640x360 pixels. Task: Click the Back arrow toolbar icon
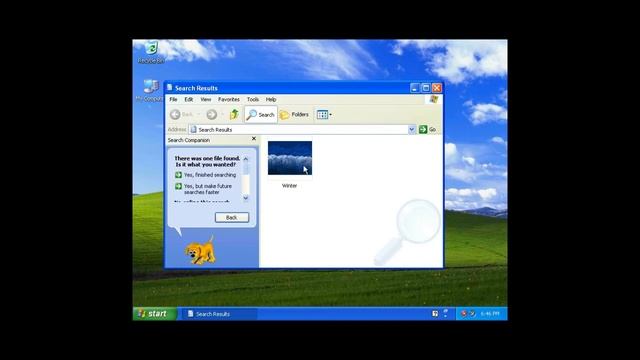pyautogui.click(x=176, y=115)
